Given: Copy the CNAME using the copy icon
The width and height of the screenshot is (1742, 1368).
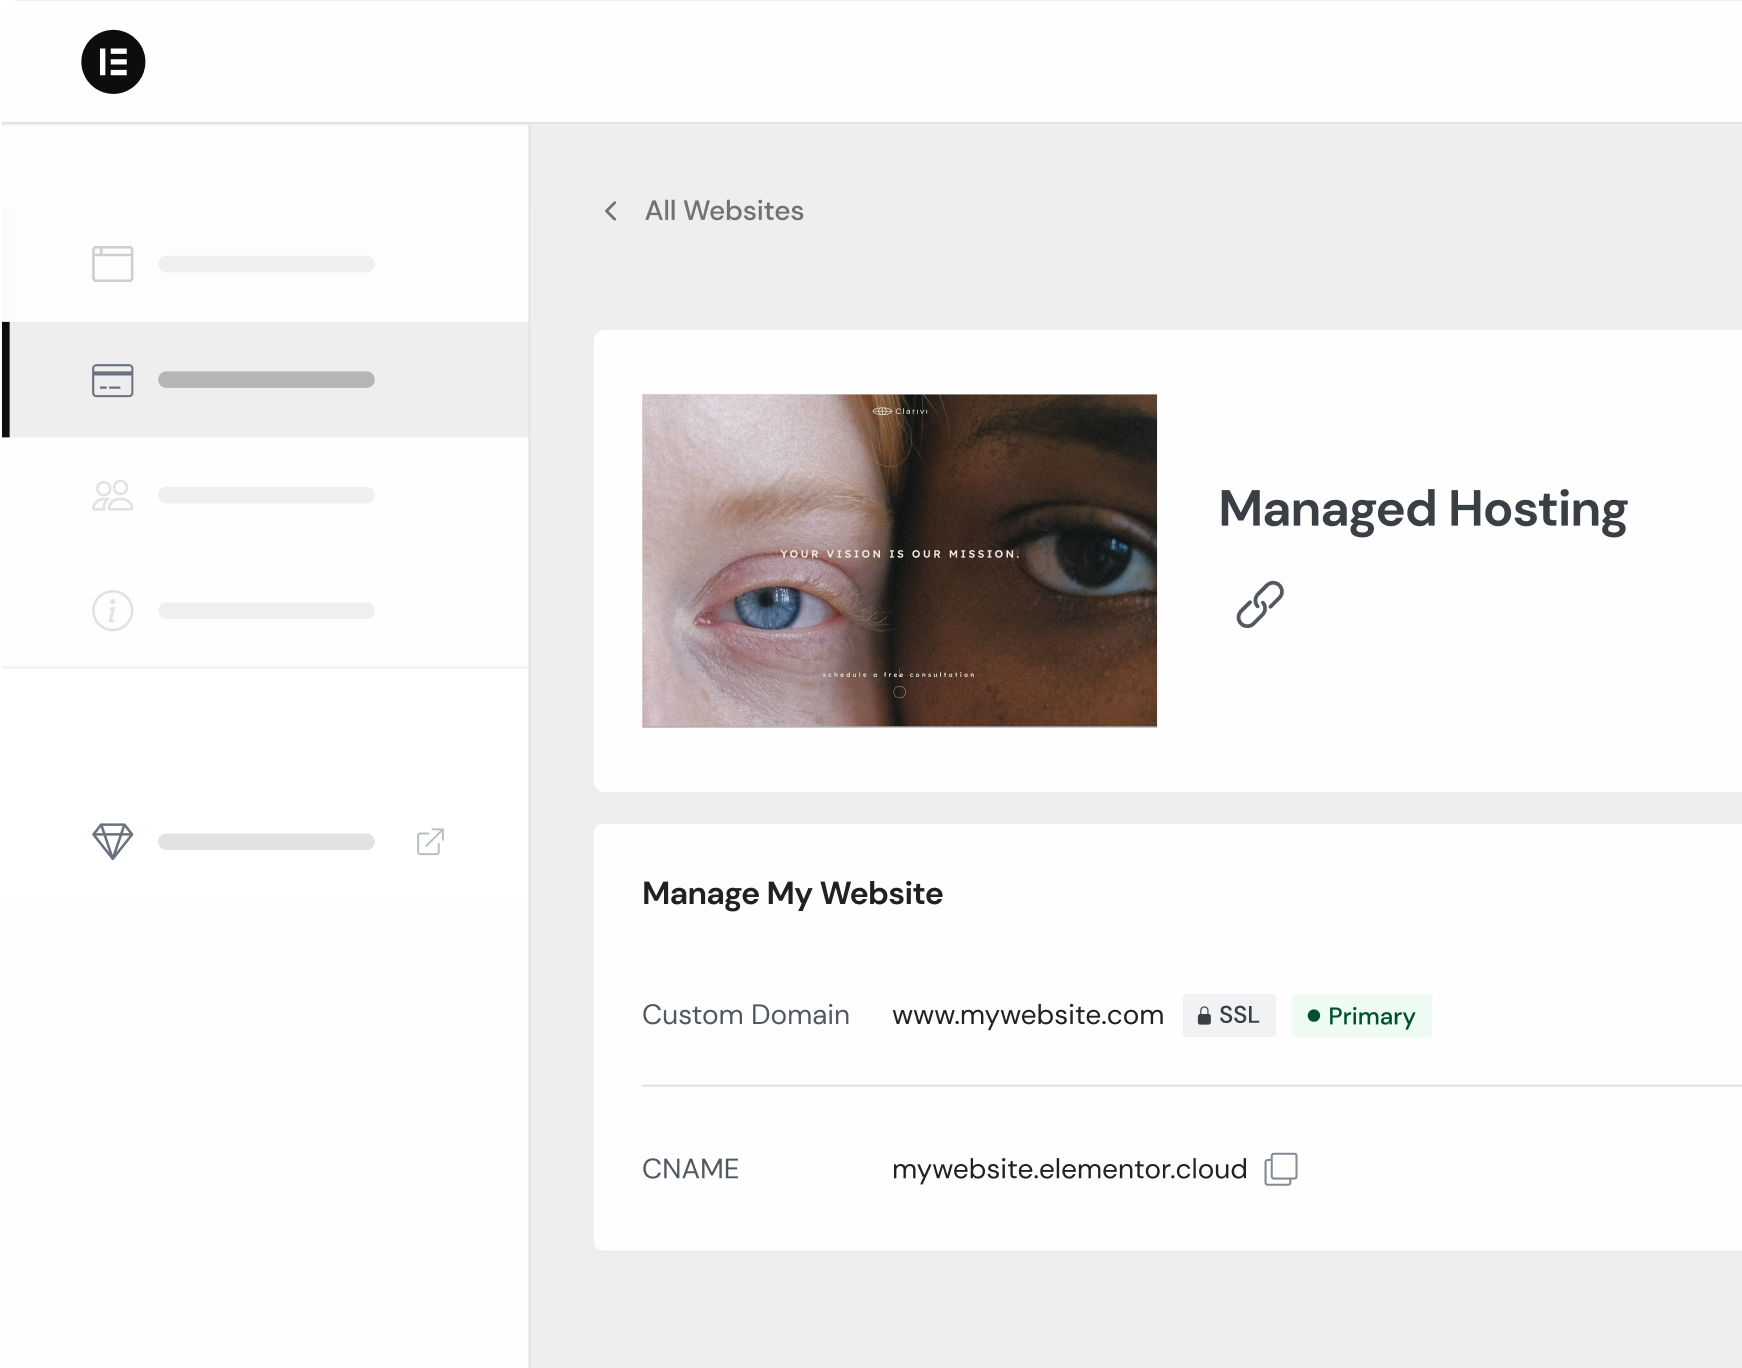Looking at the screenshot, I should (1281, 1169).
